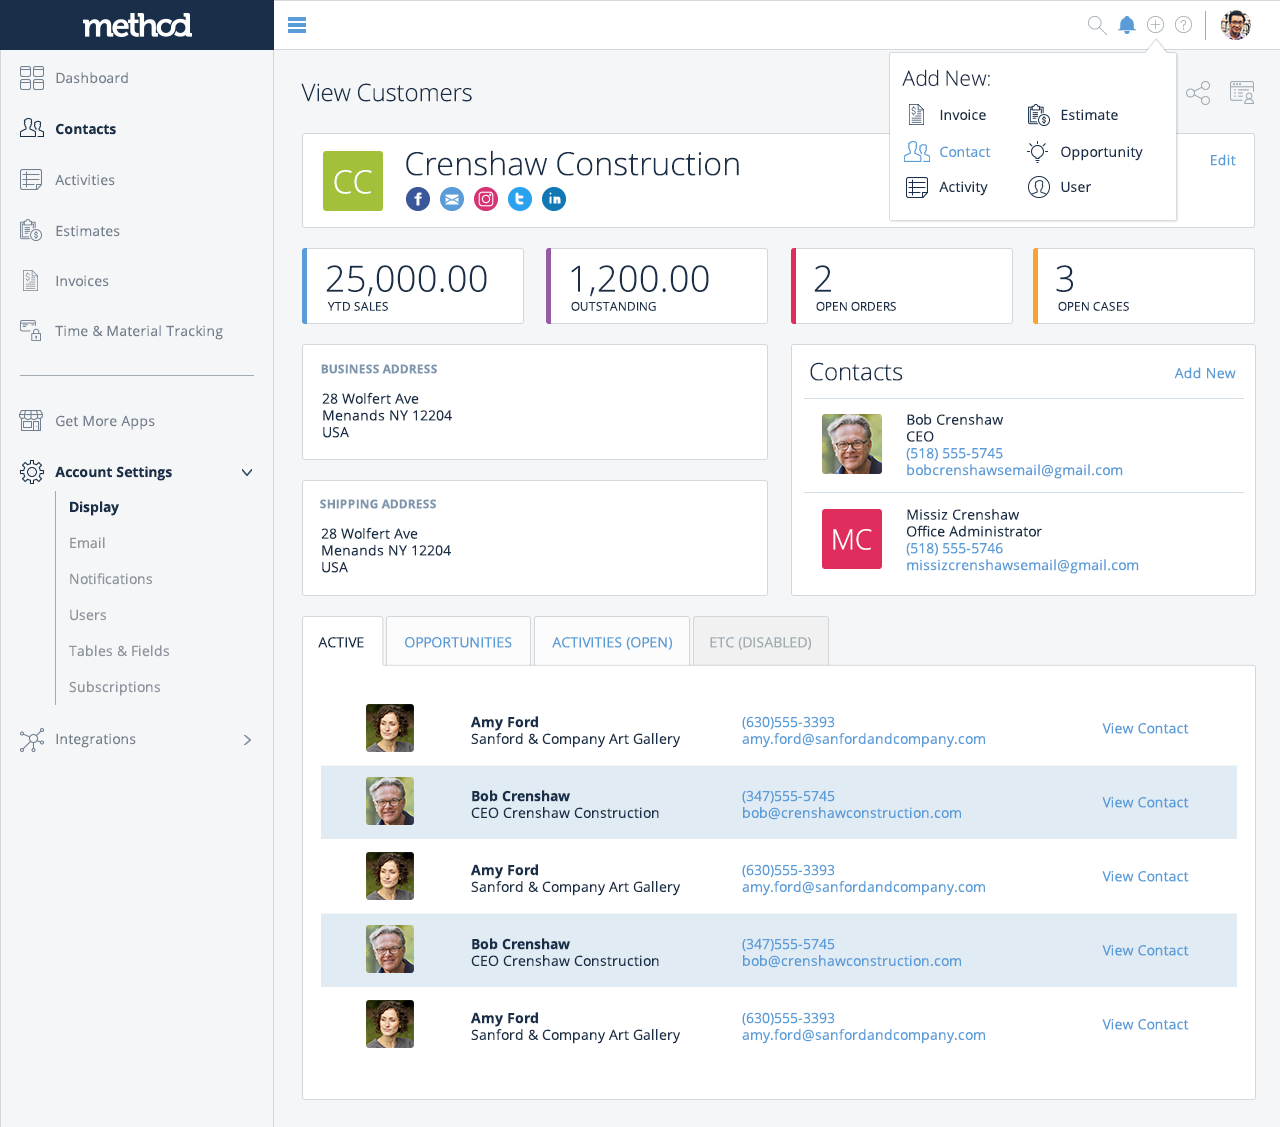This screenshot has width=1280, height=1127.
Task: Open the Time & Material Tracking page
Action: pos(139,331)
